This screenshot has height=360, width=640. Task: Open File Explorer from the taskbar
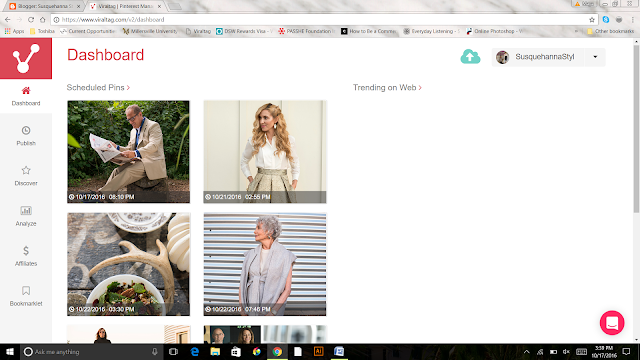pos(215,351)
